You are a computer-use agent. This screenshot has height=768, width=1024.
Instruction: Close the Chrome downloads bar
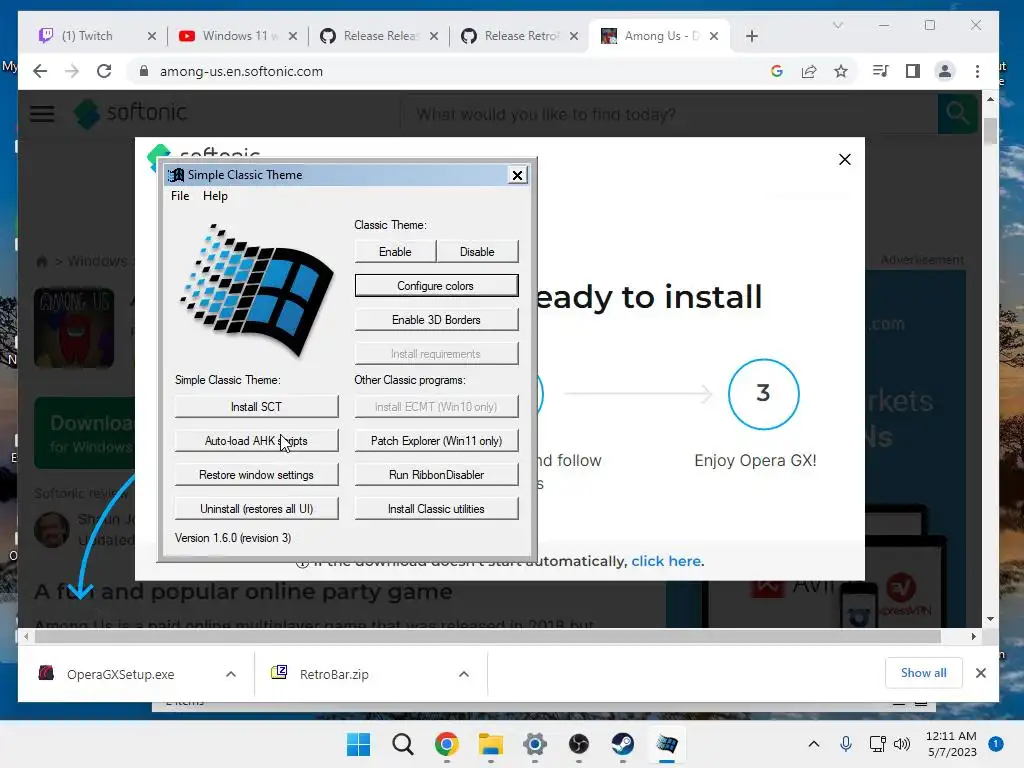[980, 673]
